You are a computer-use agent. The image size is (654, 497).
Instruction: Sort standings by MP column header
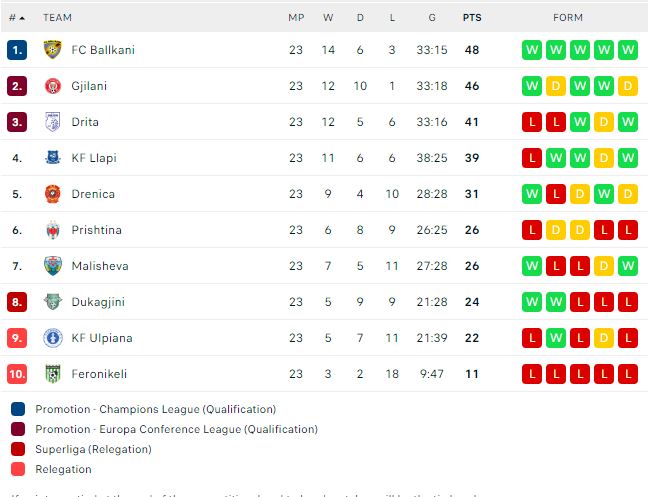click(x=296, y=18)
